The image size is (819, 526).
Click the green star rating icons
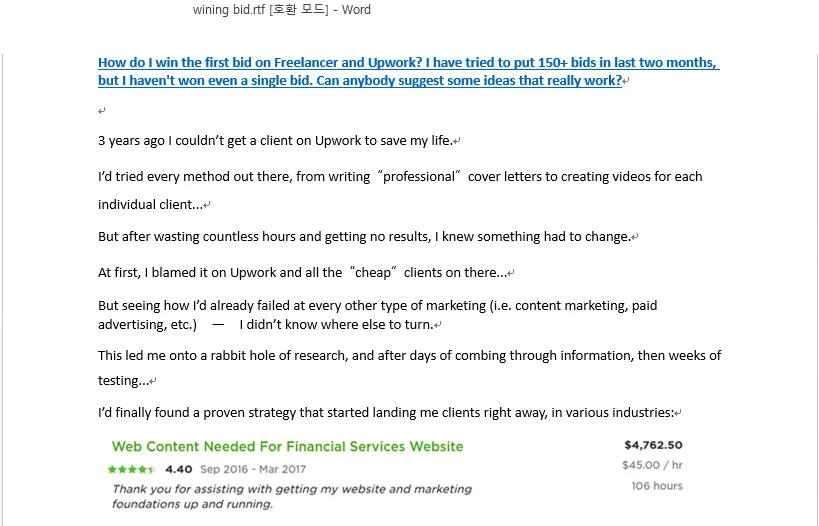click(131, 469)
